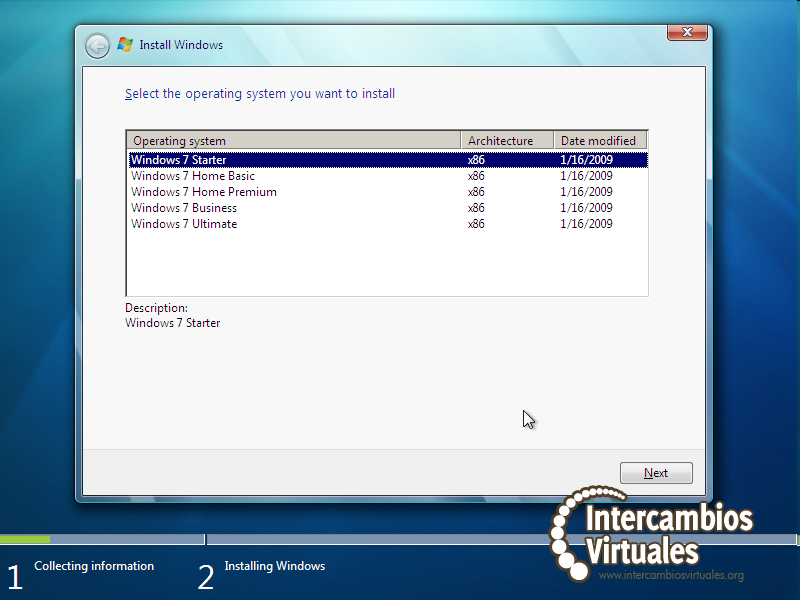Click x86 architecture in Business row
This screenshot has width=800, height=600.
tap(476, 208)
